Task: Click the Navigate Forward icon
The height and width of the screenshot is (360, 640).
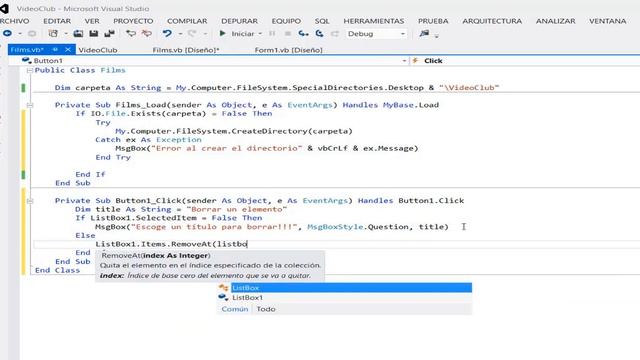Action: 32,33
